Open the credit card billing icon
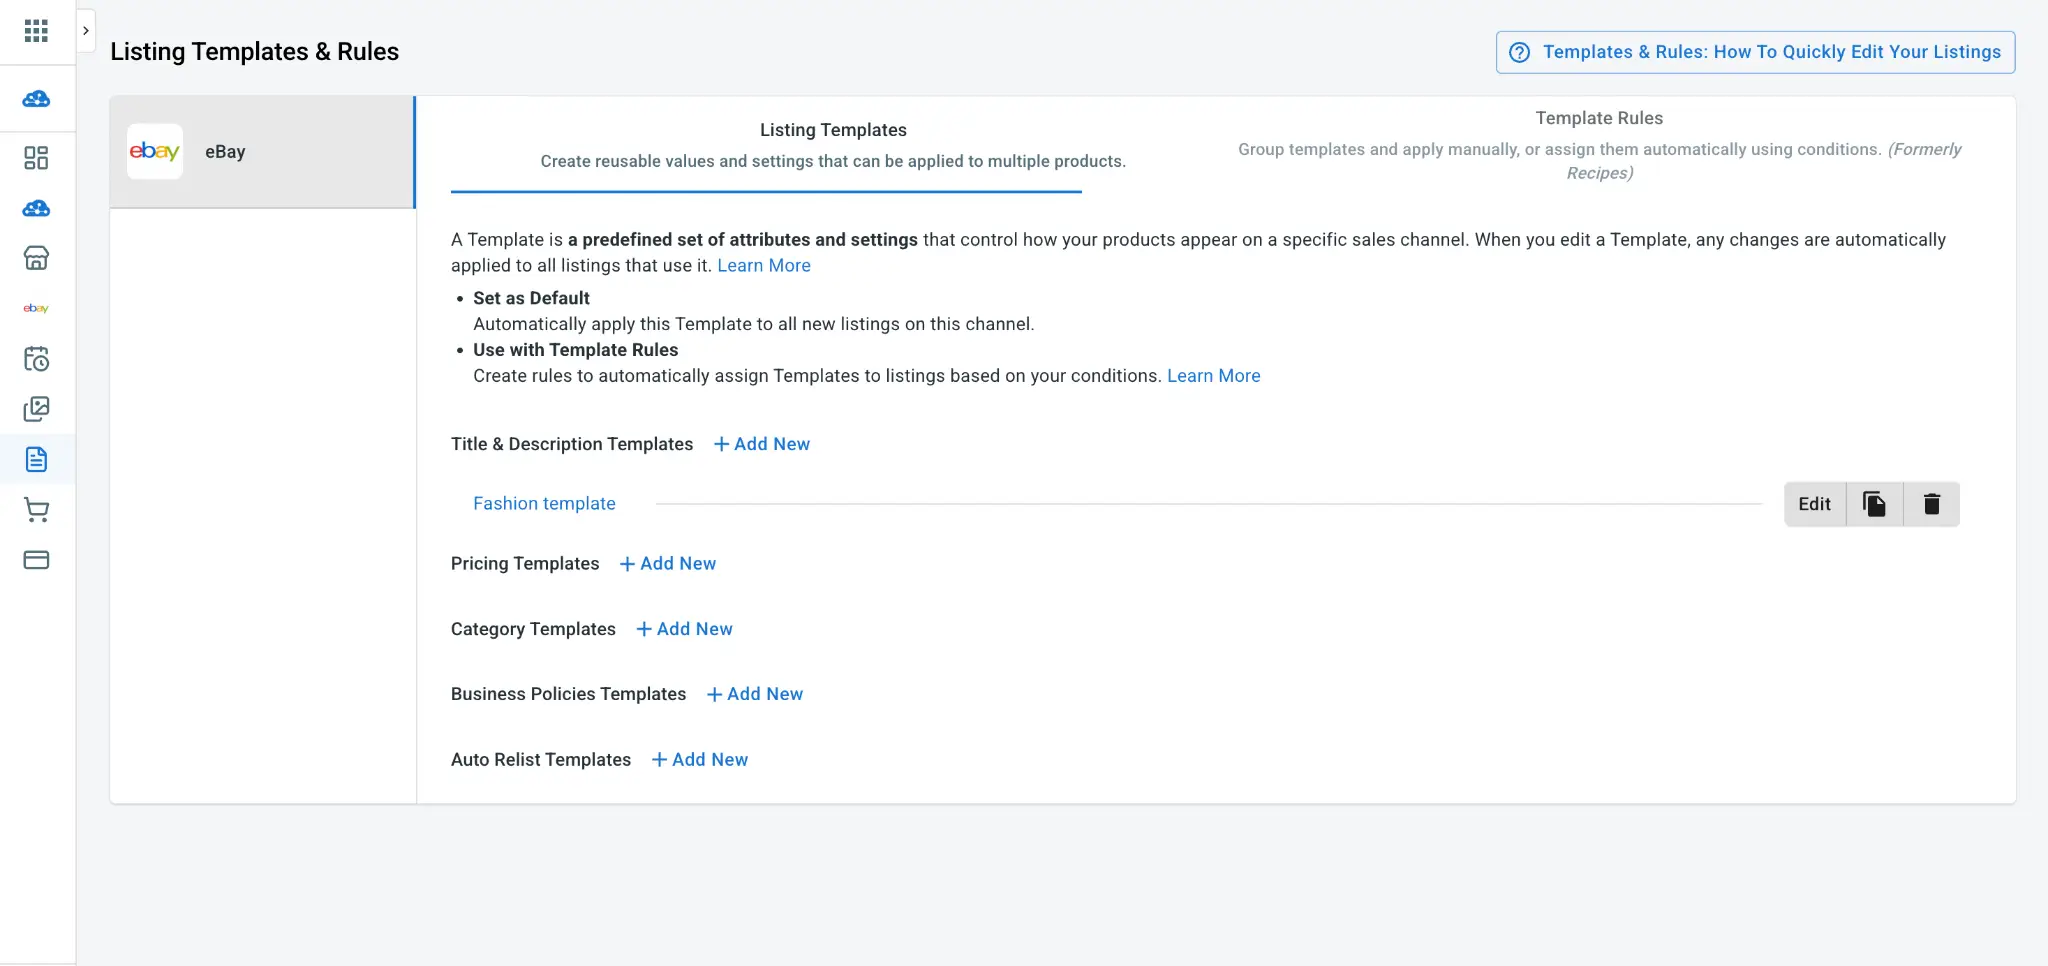Viewport: 2048px width, 966px height. point(36,560)
